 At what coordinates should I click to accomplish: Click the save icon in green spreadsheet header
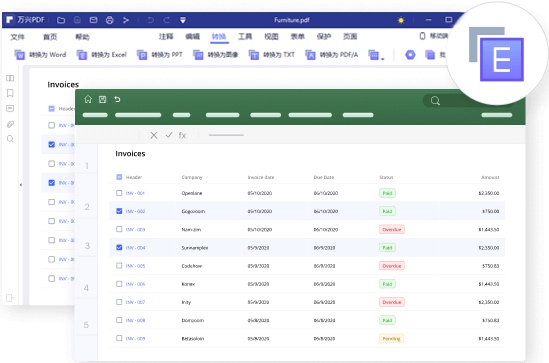click(103, 99)
